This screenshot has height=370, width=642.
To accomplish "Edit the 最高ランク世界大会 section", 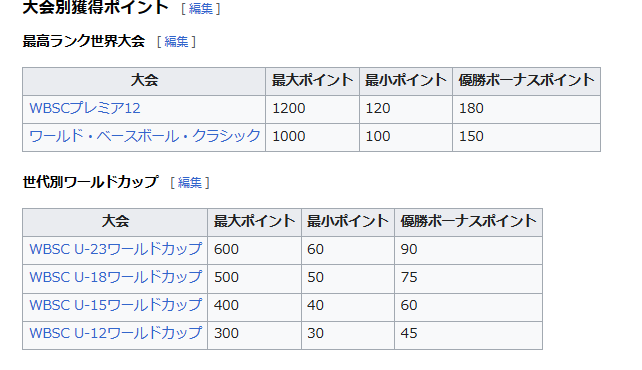I will [x=176, y=41].
